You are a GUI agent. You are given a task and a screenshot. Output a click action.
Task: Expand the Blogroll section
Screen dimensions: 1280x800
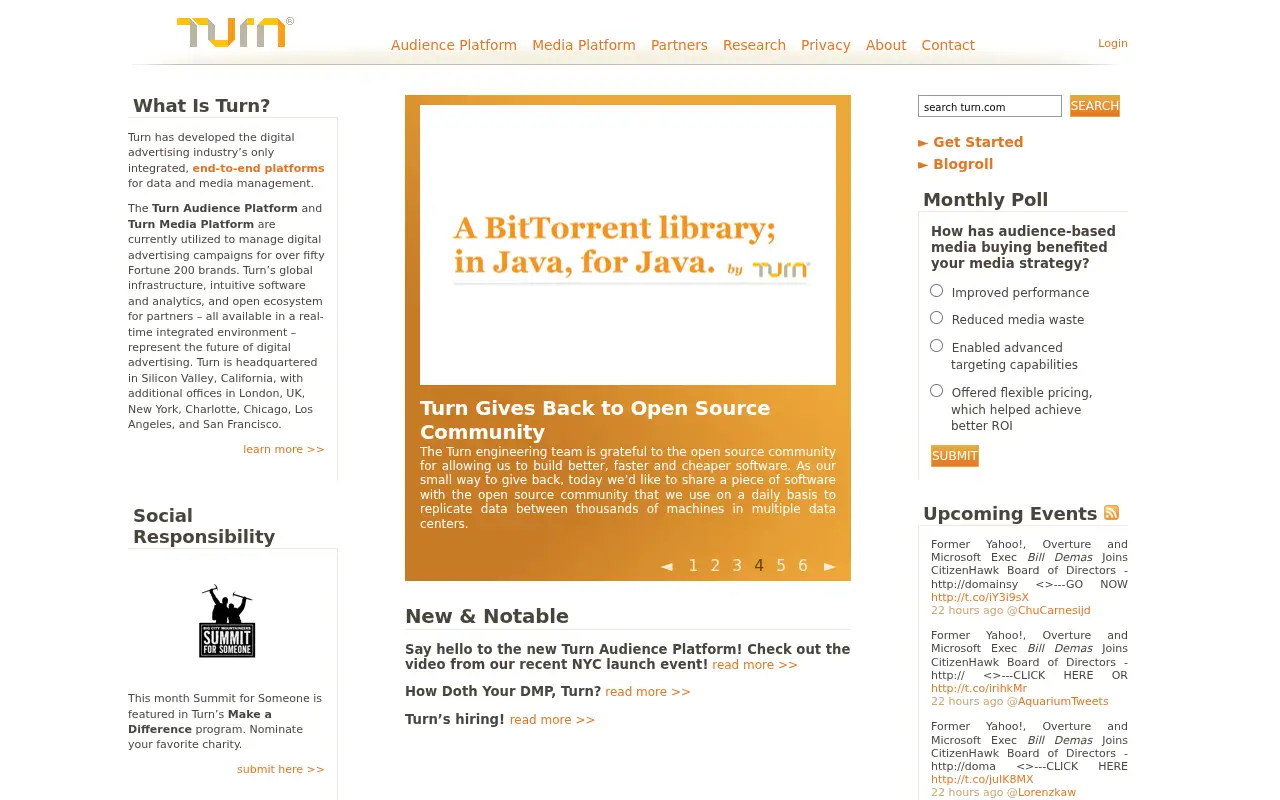[956, 164]
